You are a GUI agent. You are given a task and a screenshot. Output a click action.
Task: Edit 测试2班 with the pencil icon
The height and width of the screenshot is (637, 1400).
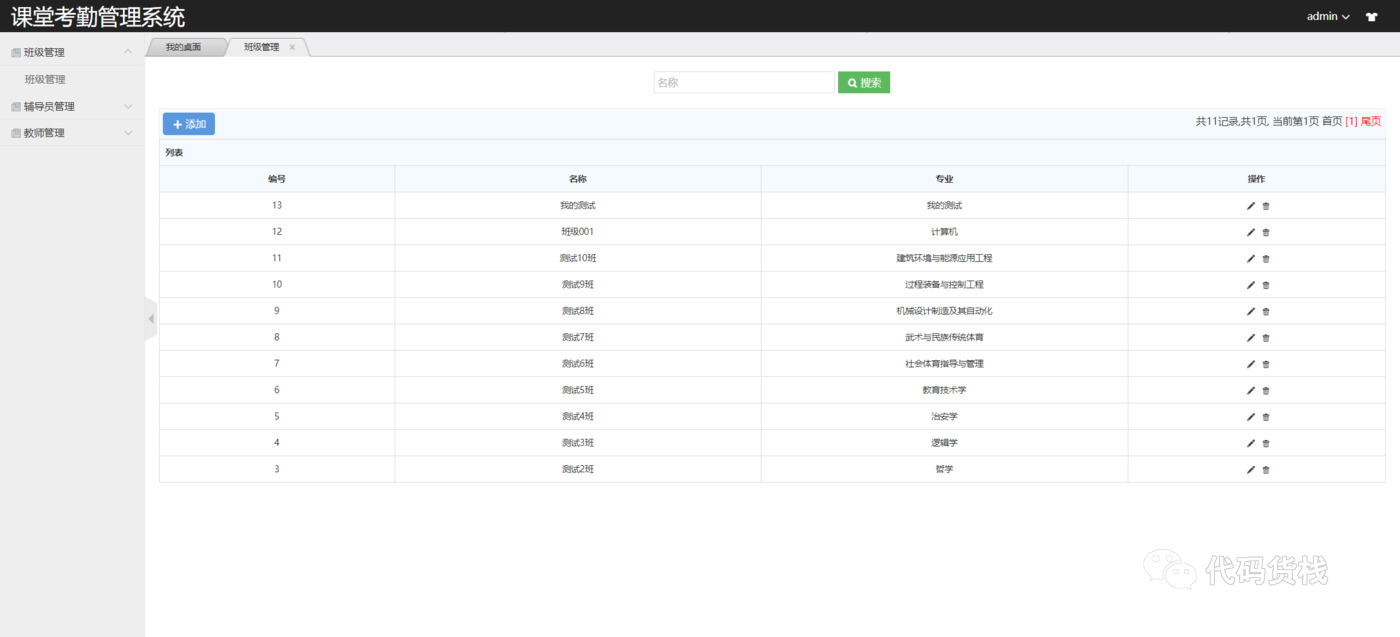tap(1250, 470)
